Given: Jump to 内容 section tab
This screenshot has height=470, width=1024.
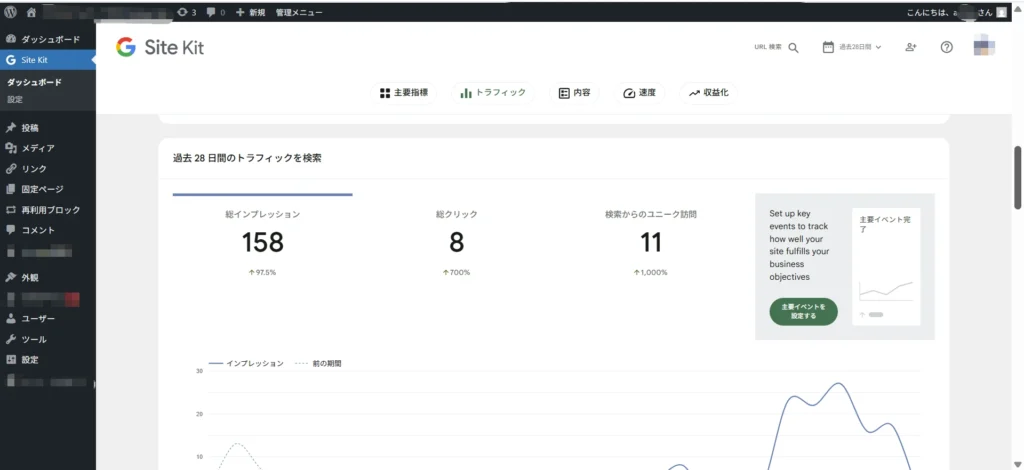Looking at the screenshot, I should click(575, 93).
